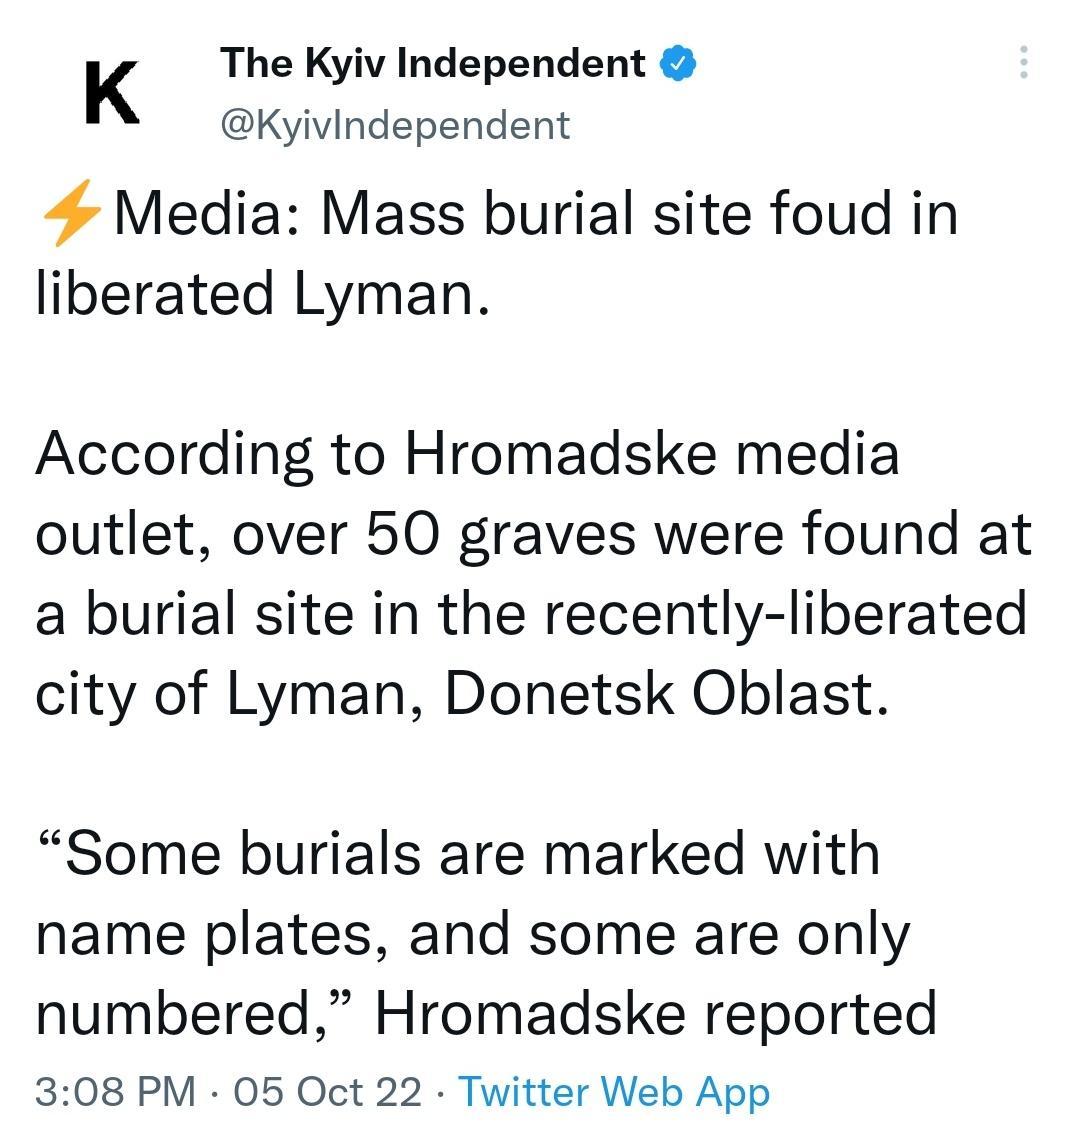1080x1136 pixels.
Task: Click the word 'liberated' in the first sentence
Action: pos(130,292)
